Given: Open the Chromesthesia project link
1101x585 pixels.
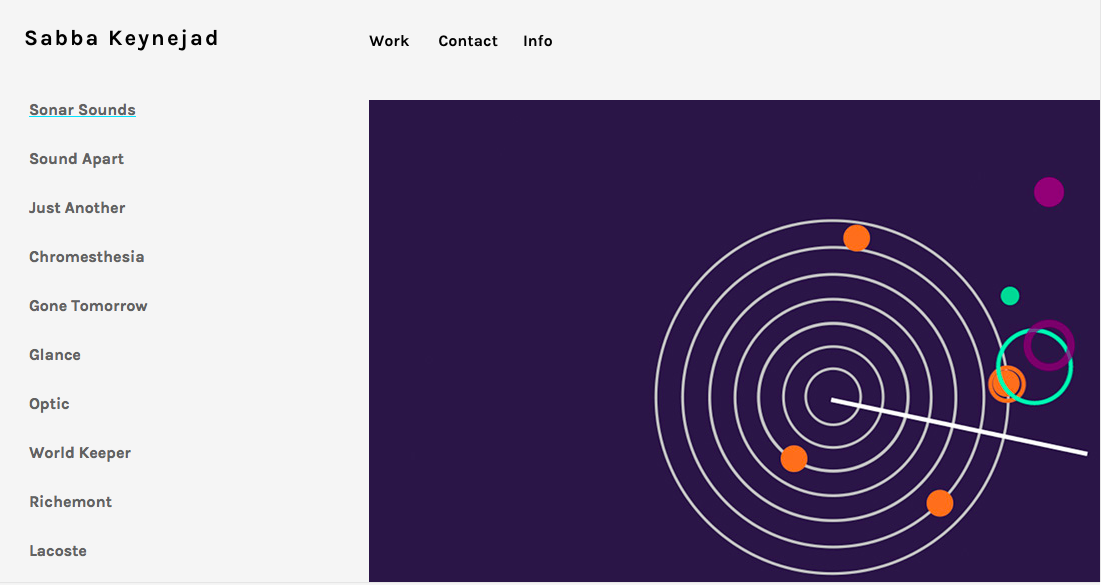Looking at the screenshot, I should pyautogui.click(x=86, y=257).
